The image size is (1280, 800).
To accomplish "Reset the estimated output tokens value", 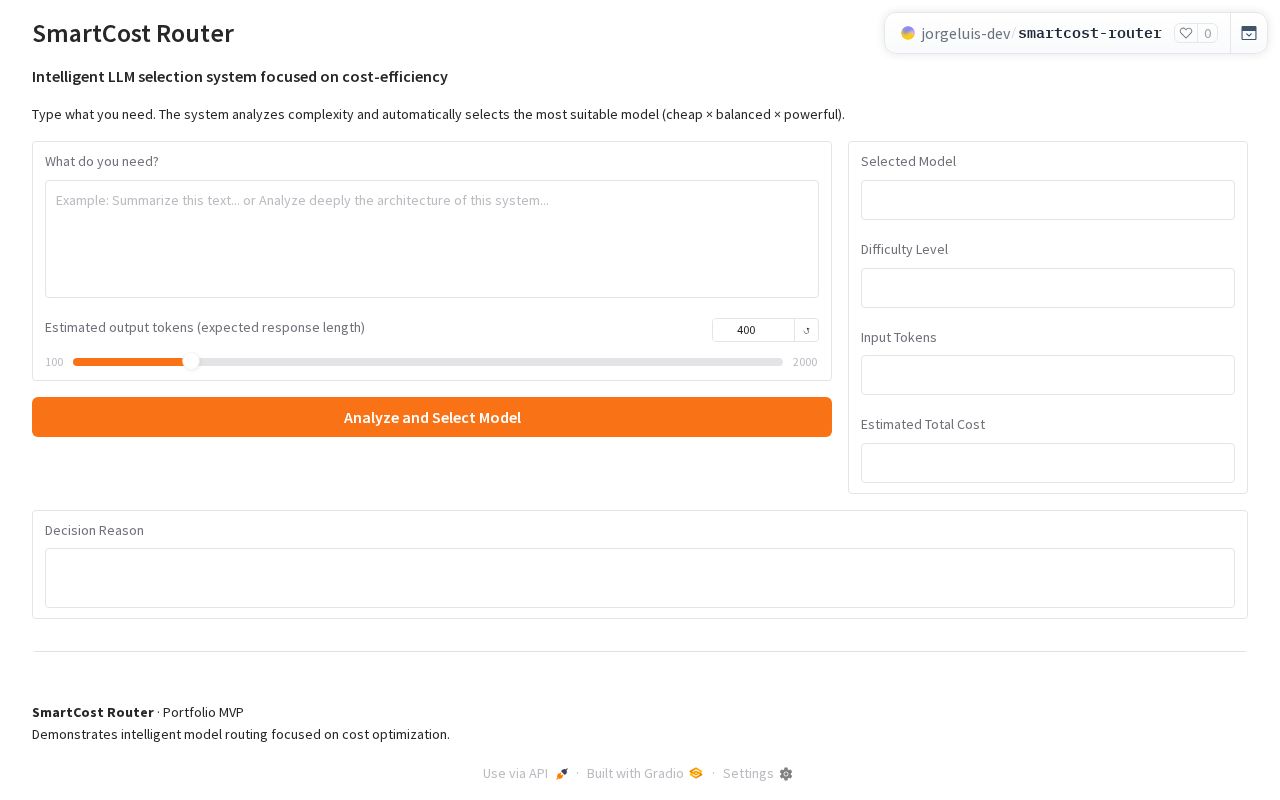I will [x=807, y=330].
